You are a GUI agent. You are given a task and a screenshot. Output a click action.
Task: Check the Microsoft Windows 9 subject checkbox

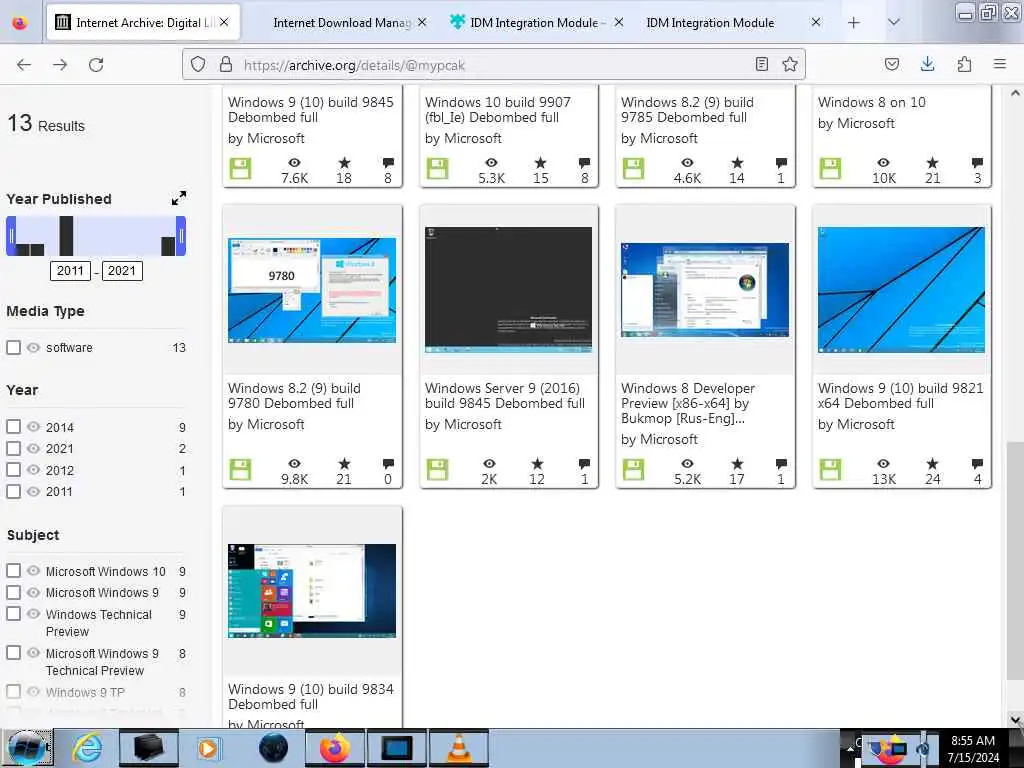(x=14, y=592)
